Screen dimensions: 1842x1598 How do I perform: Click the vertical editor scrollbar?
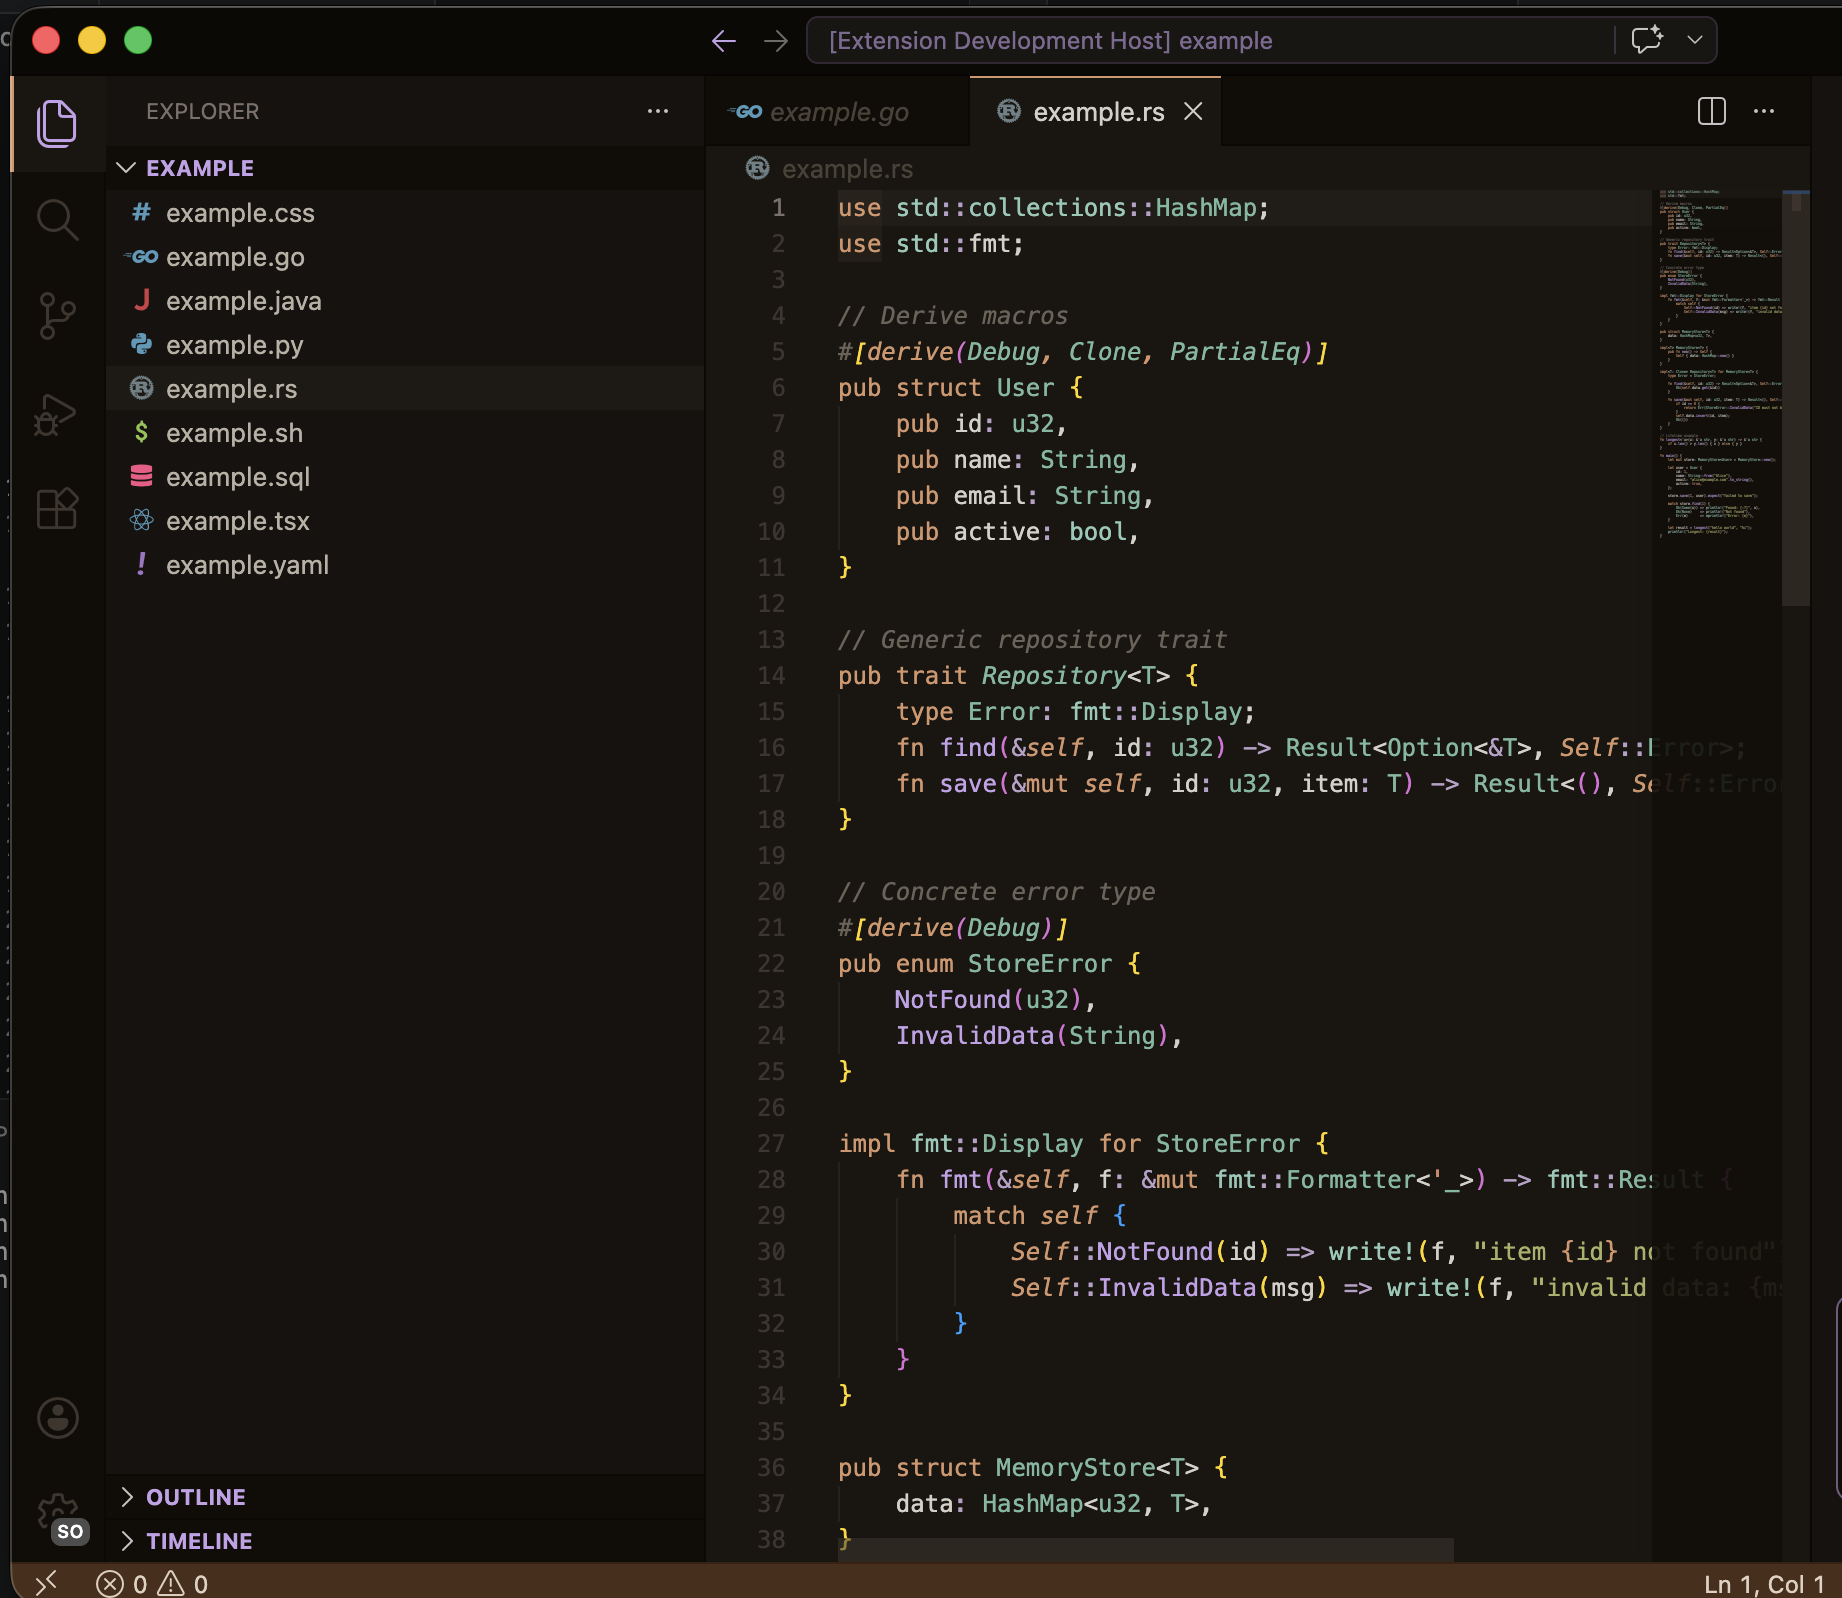click(x=1796, y=398)
